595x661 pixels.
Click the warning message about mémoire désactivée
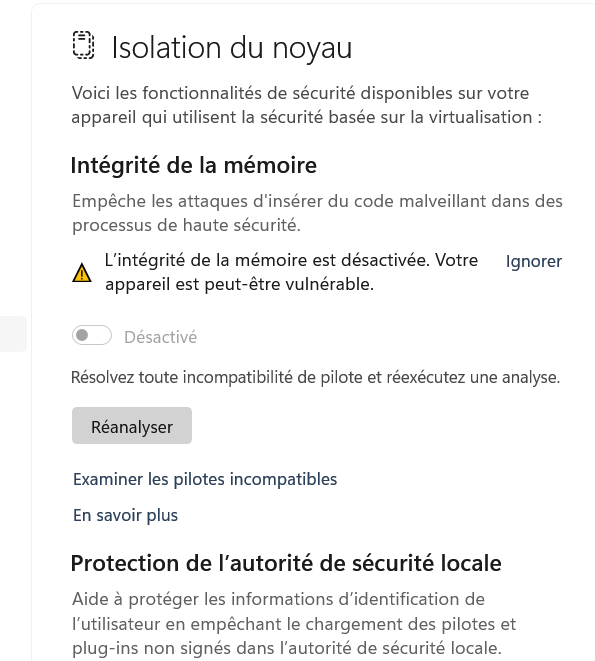291,272
